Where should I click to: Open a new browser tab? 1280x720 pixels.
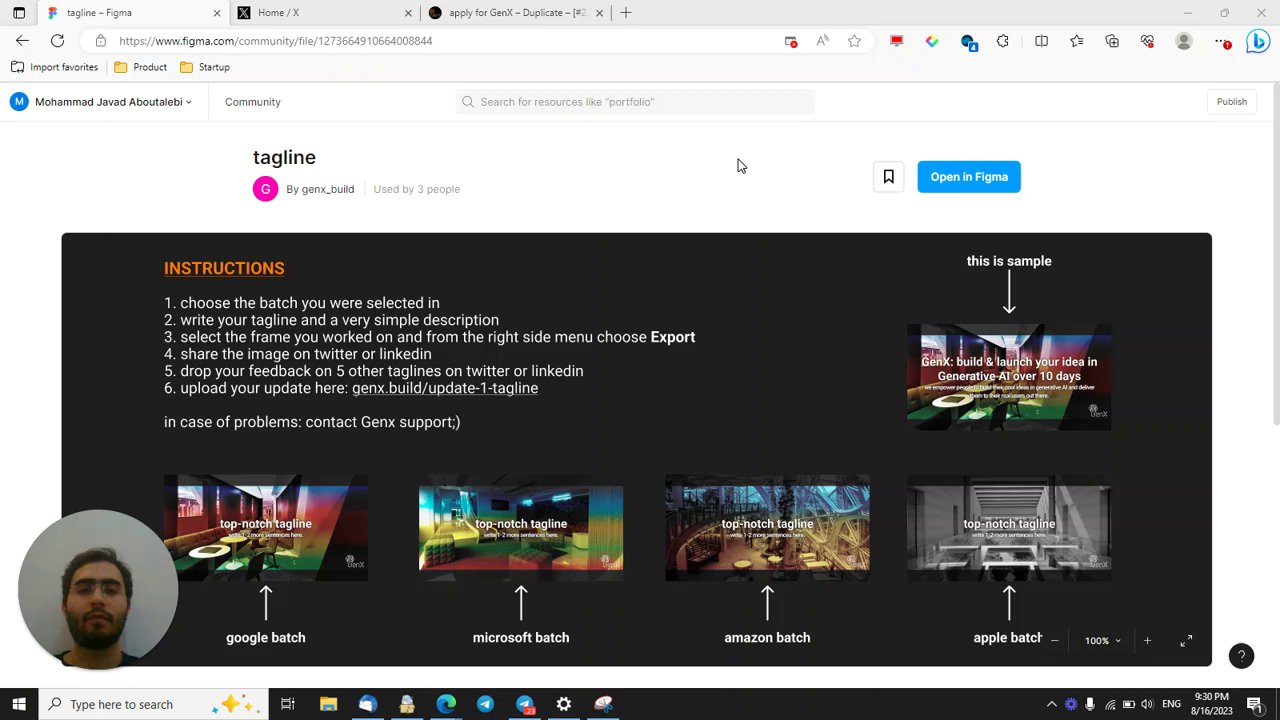[626, 13]
